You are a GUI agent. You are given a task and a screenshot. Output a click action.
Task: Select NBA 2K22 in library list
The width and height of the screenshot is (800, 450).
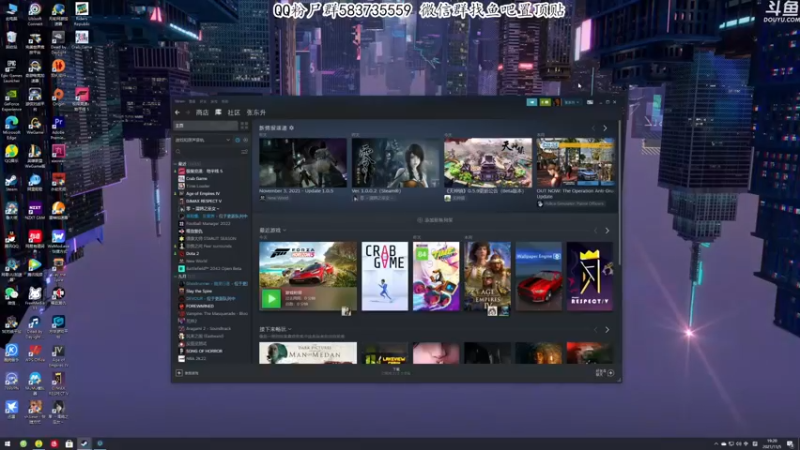coord(196,359)
